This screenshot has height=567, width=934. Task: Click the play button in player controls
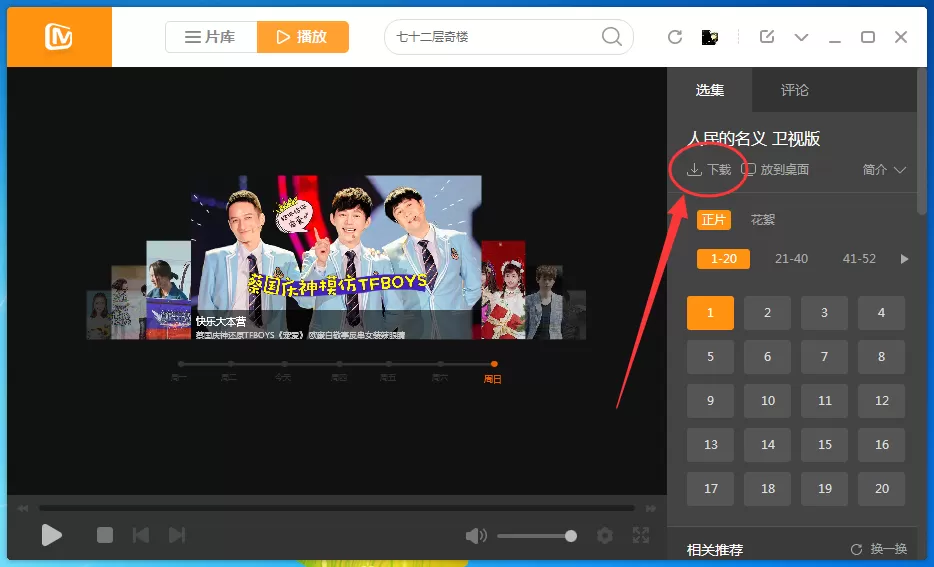pos(52,535)
